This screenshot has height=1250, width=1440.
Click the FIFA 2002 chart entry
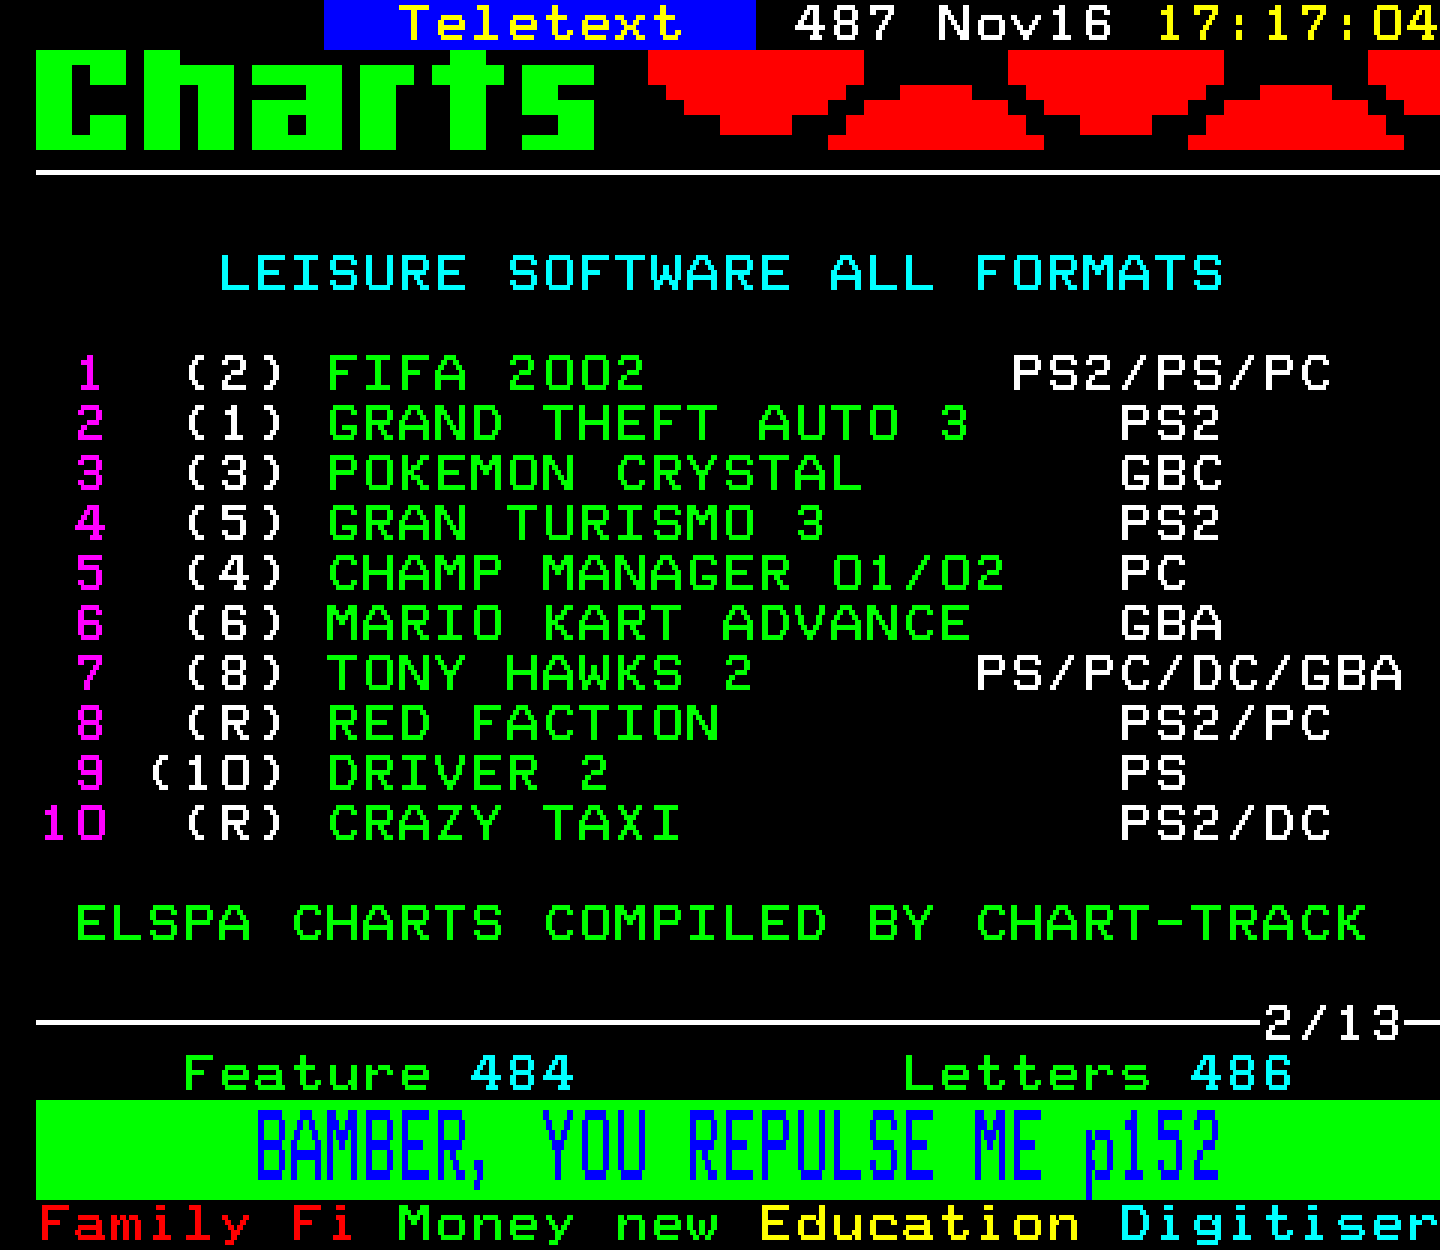(x=486, y=374)
